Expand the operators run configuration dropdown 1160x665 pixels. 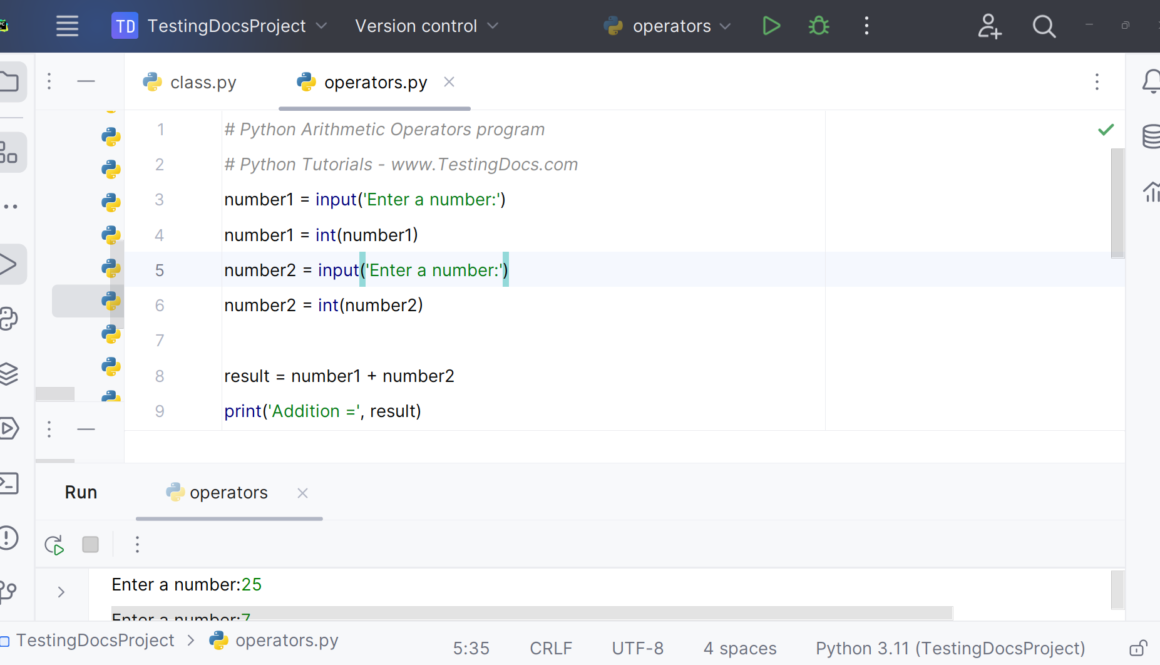pyautogui.click(x=670, y=26)
